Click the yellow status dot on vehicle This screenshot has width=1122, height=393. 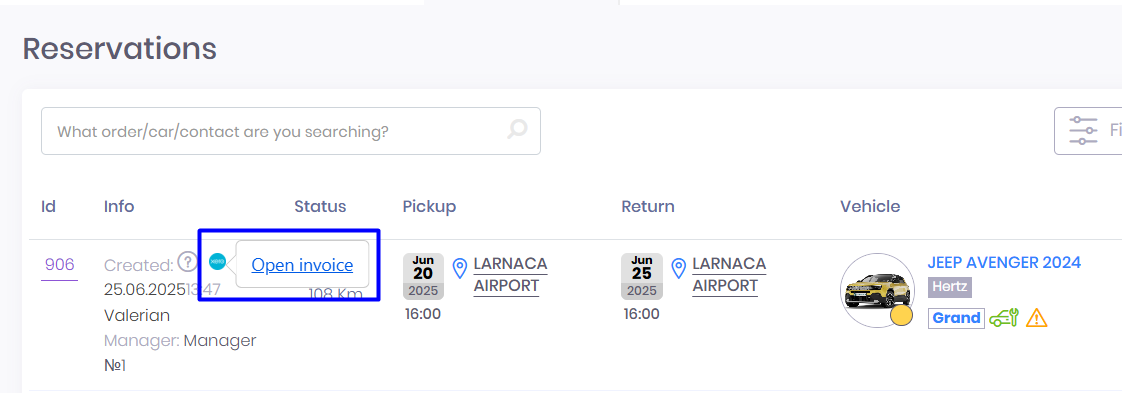point(902,316)
